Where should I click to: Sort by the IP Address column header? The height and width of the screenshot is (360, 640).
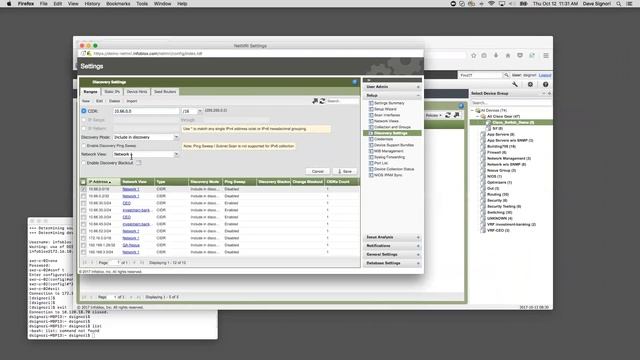click(x=100, y=182)
